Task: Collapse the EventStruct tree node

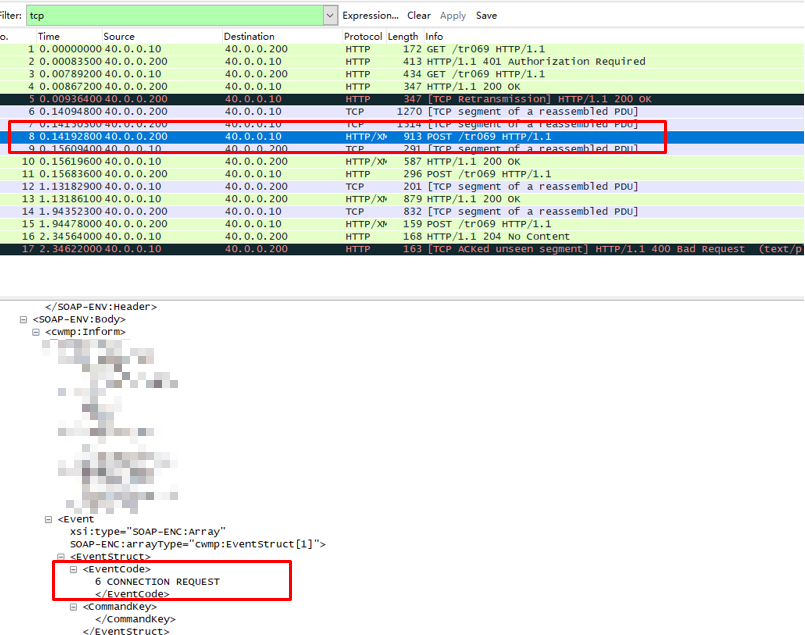Action: point(61,557)
